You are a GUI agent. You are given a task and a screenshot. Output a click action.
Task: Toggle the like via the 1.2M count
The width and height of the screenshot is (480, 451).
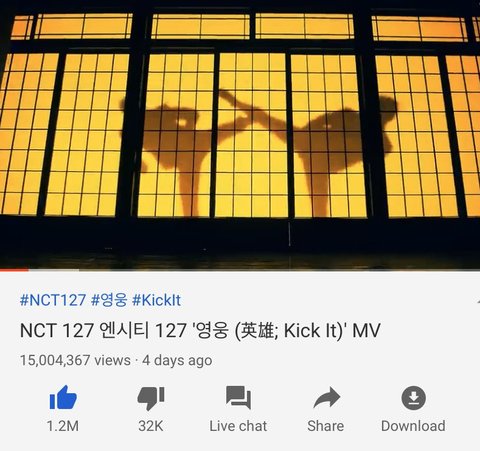(63, 426)
